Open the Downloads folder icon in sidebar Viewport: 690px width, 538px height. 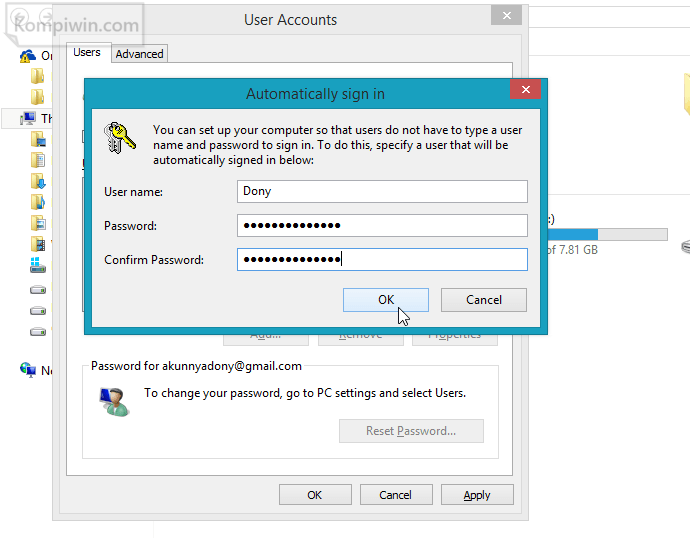tap(38, 181)
